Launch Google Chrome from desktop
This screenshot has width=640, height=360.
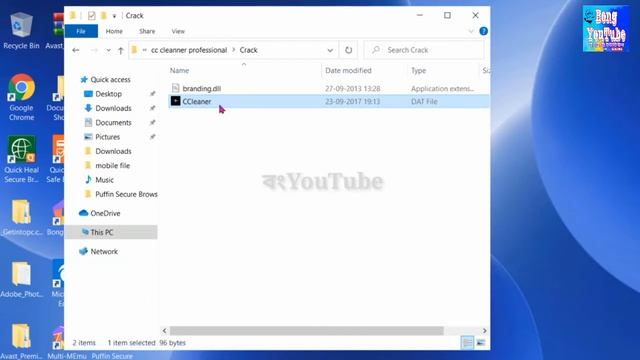21,97
